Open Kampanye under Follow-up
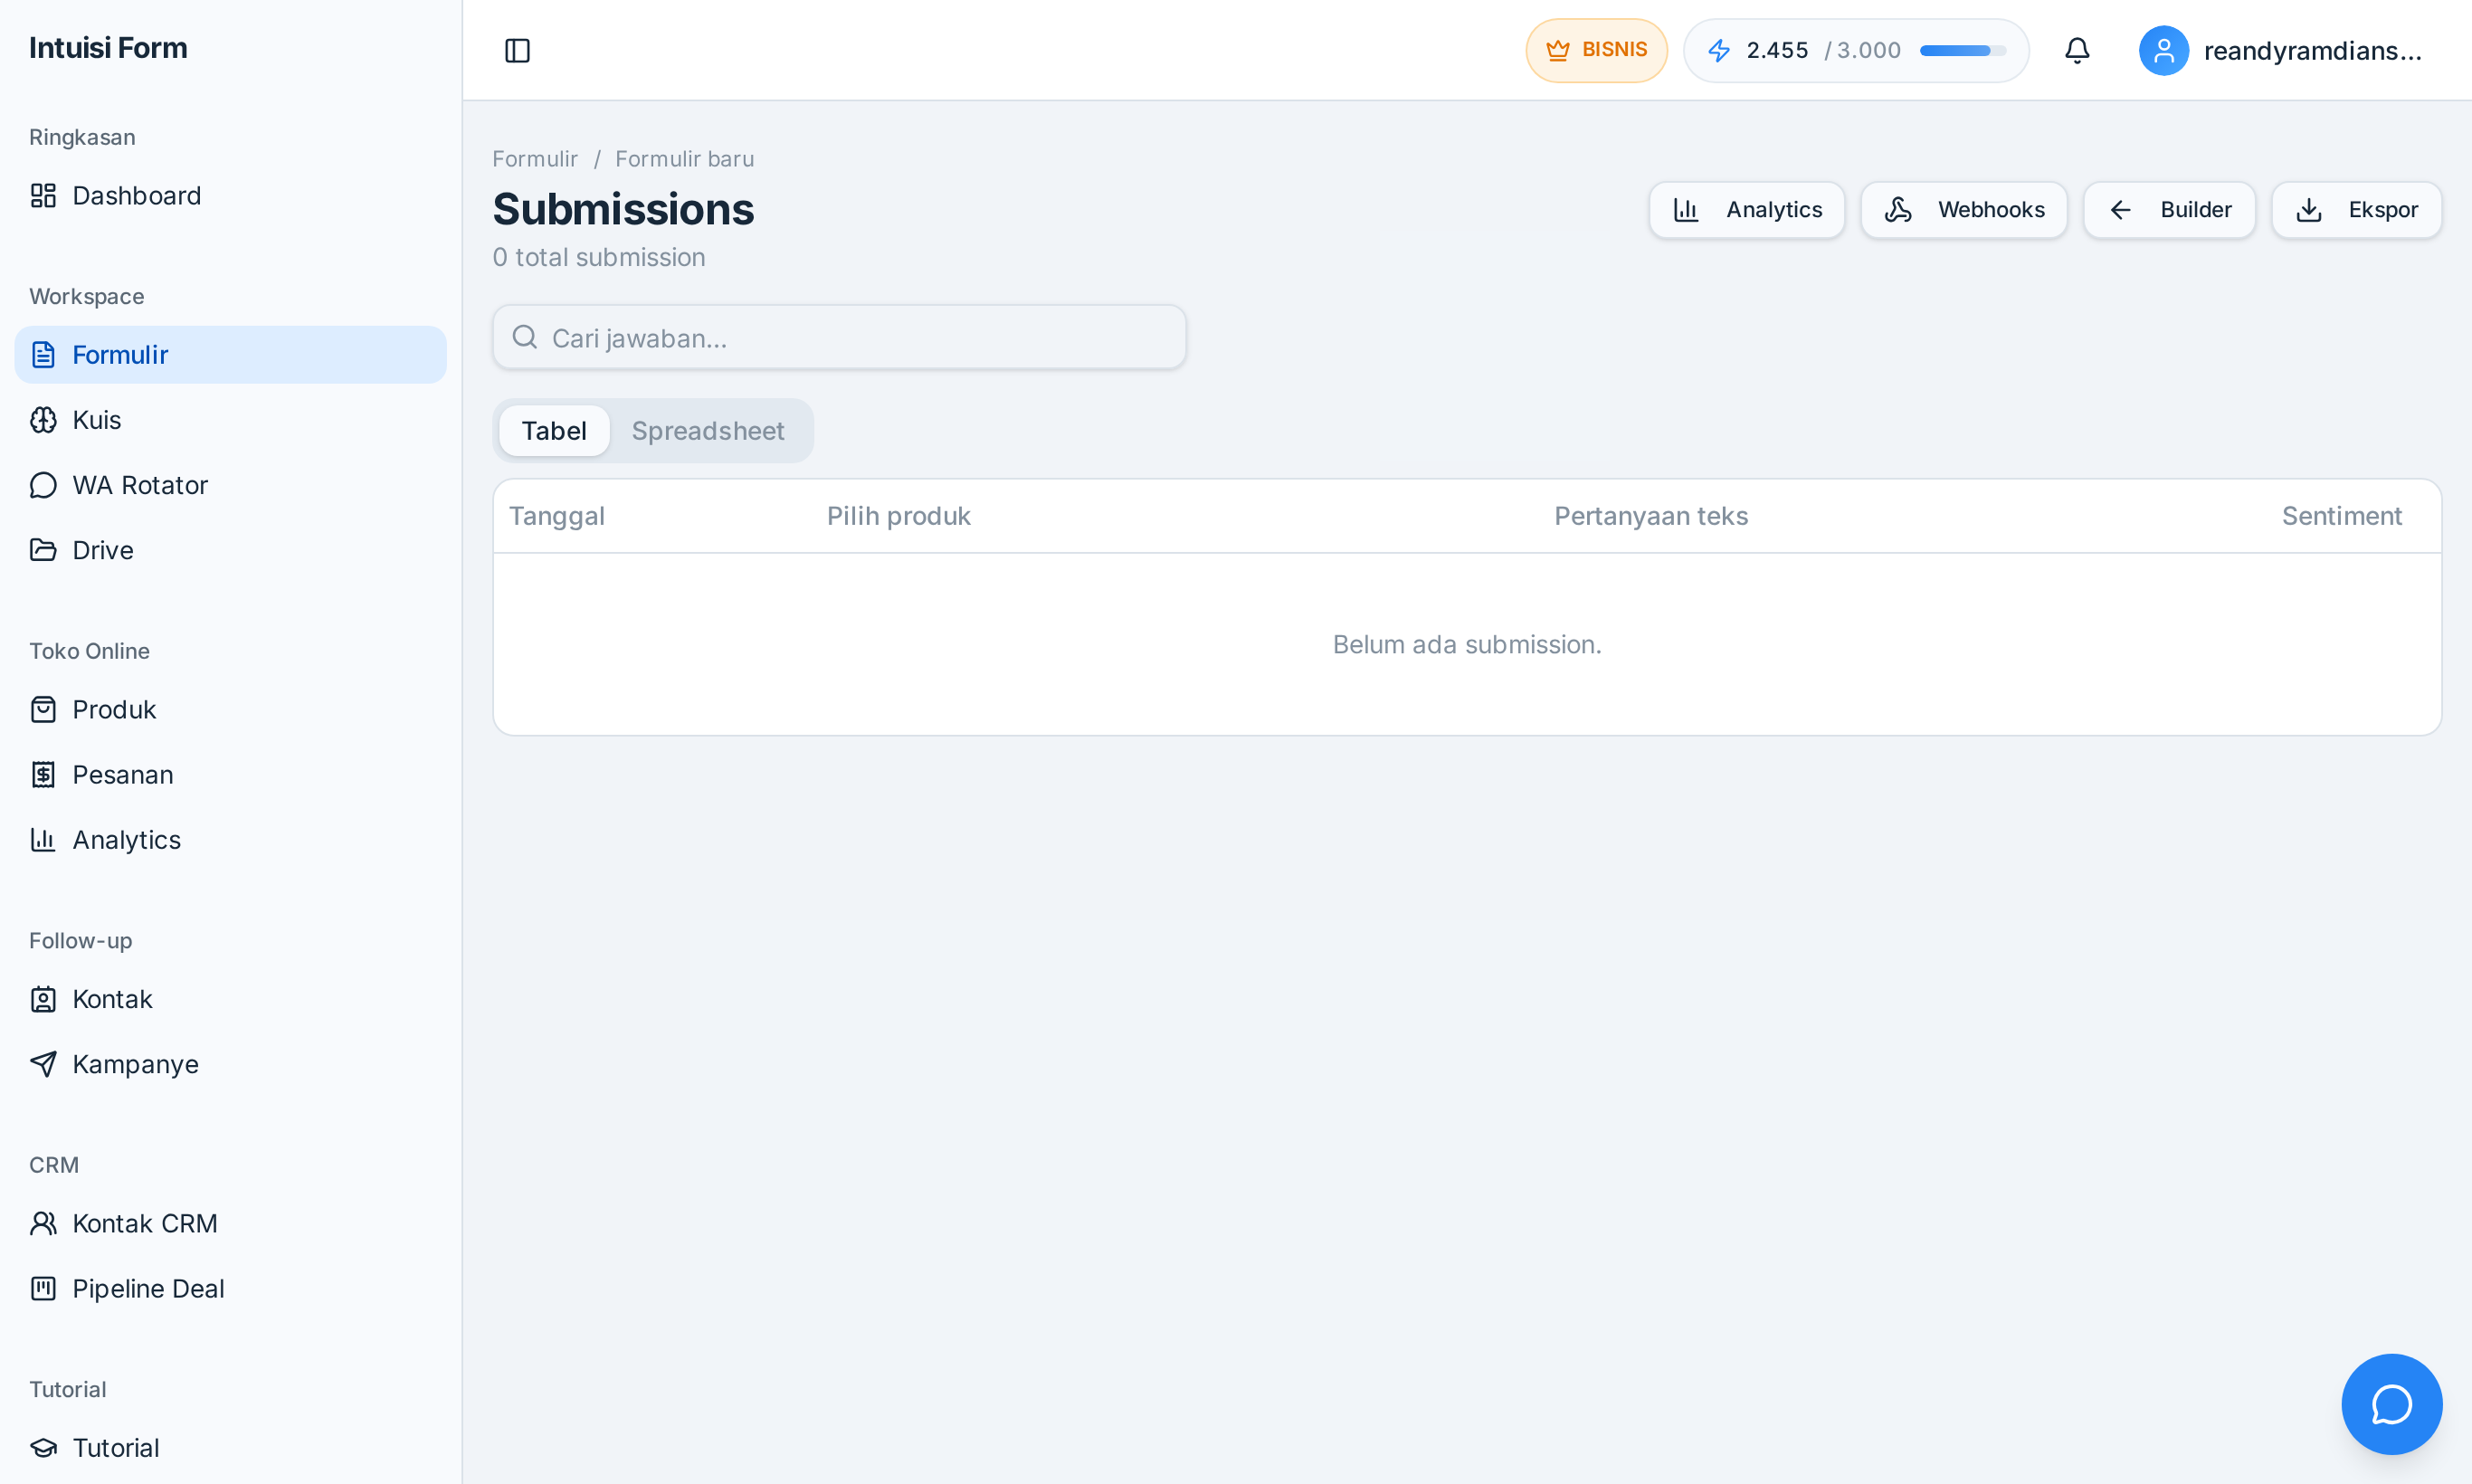This screenshot has height=1484, width=2472. (231, 1063)
